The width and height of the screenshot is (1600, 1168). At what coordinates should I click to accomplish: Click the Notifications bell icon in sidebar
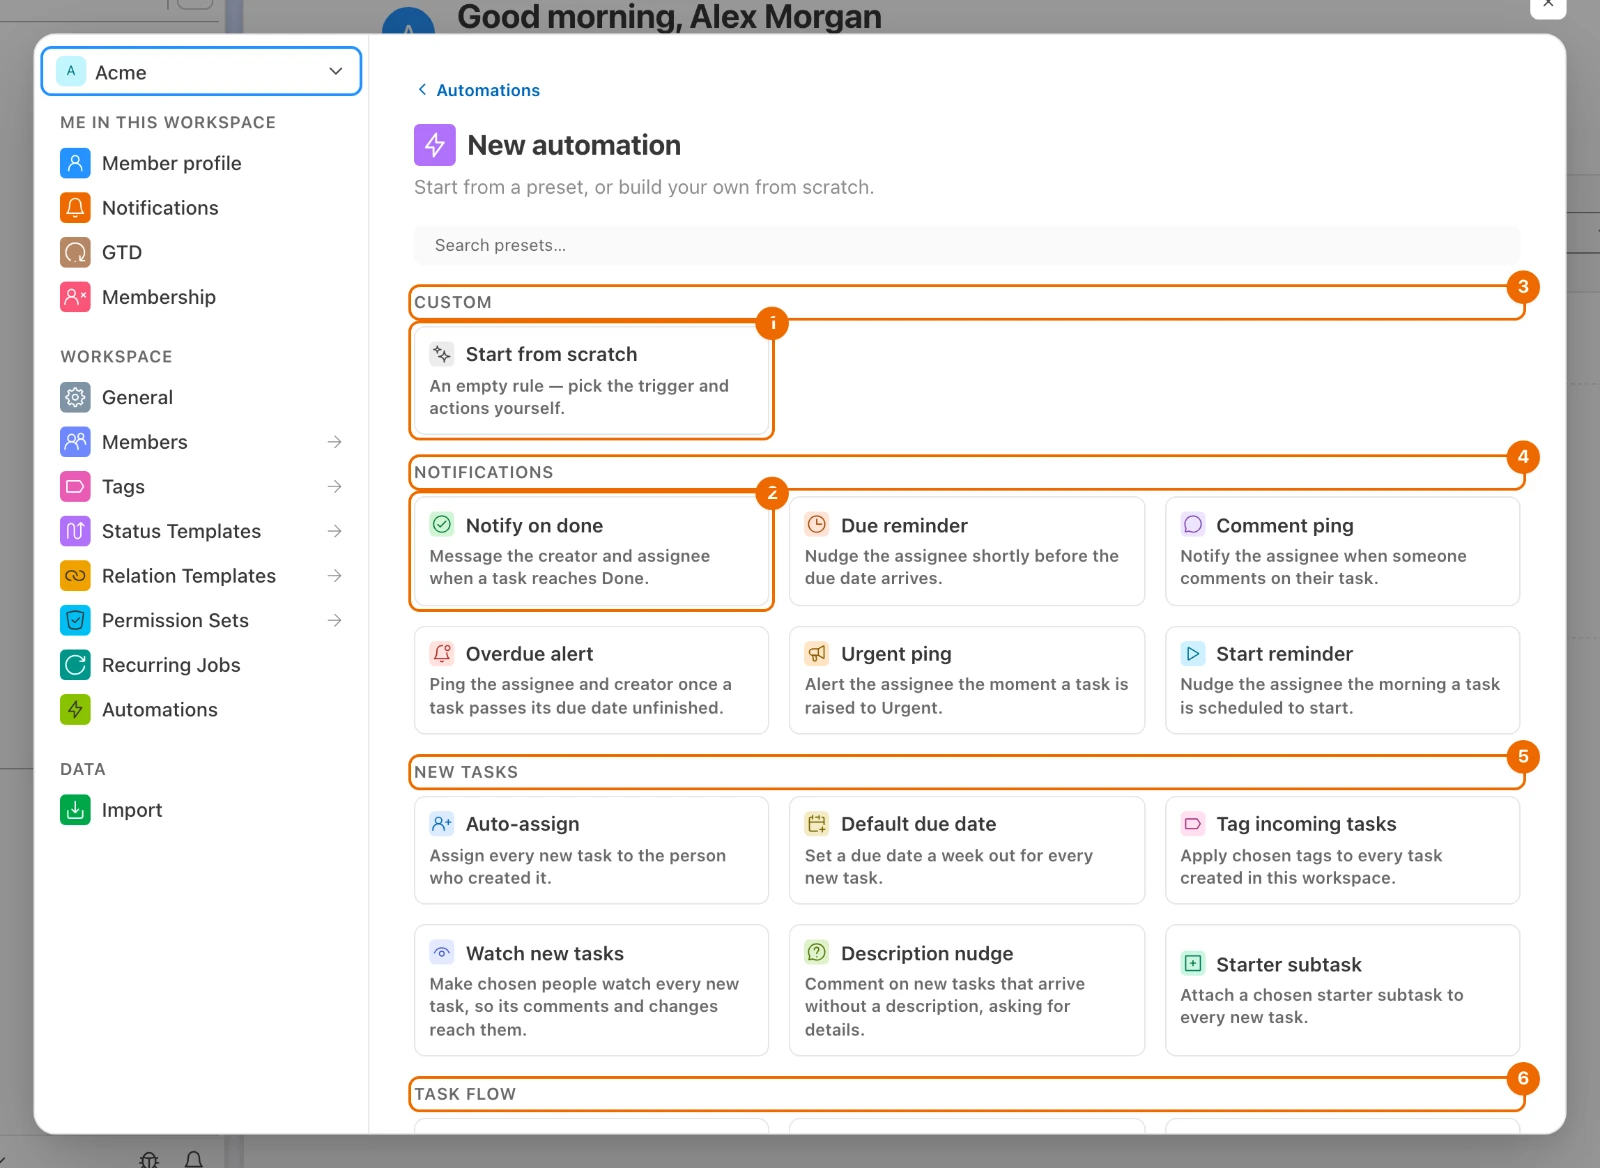[x=75, y=208]
